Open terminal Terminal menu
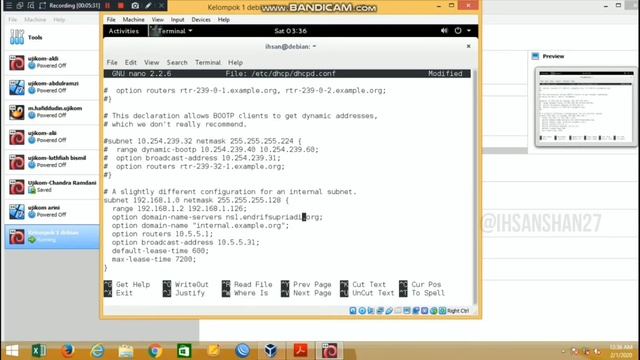The image size is (640, 360). (x=208, y=62)
